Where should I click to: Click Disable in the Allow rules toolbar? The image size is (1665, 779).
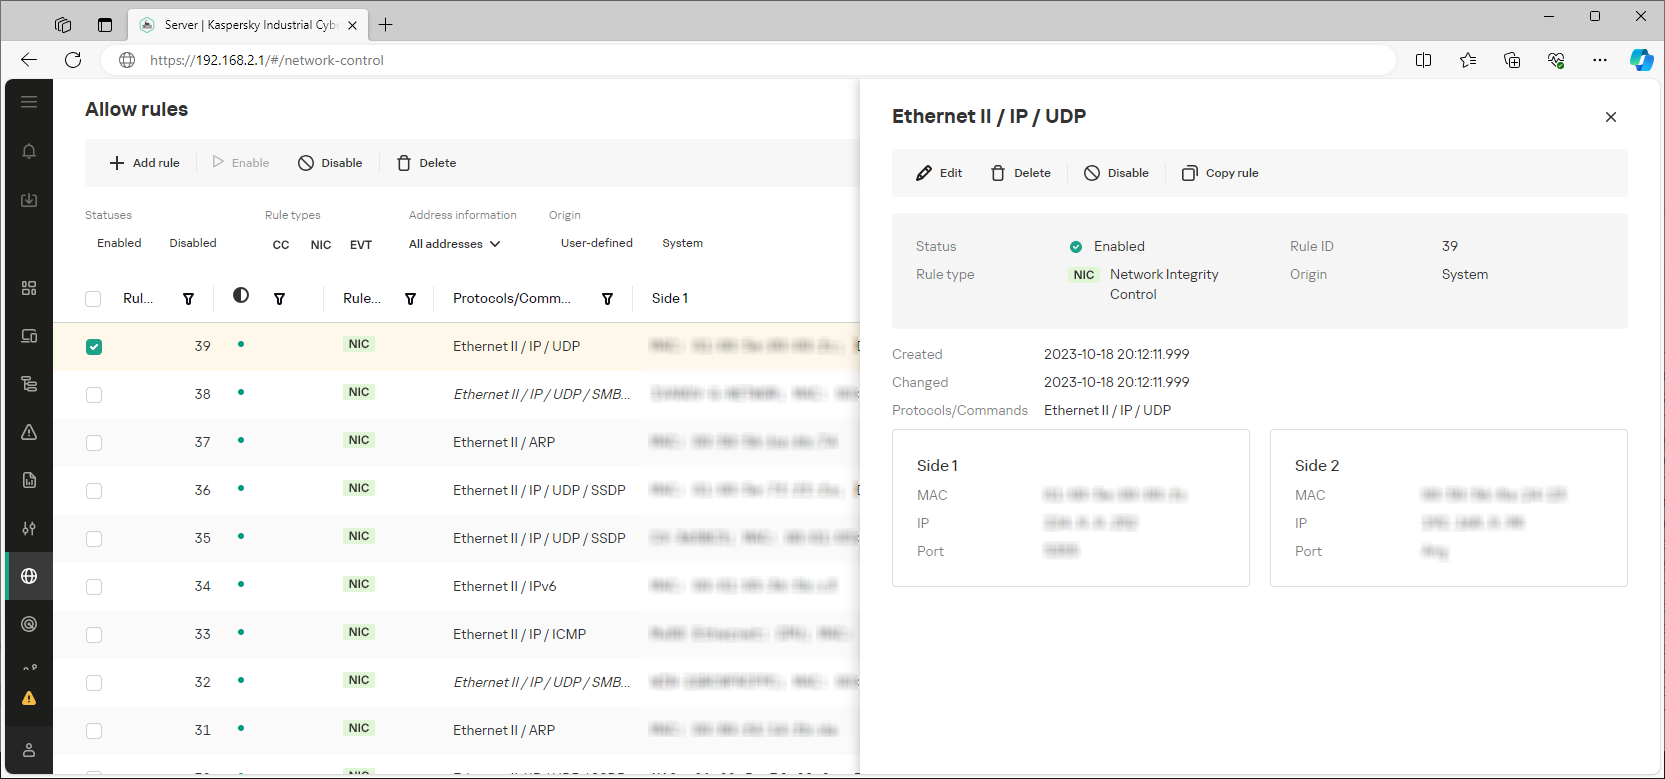coord(330,163)
